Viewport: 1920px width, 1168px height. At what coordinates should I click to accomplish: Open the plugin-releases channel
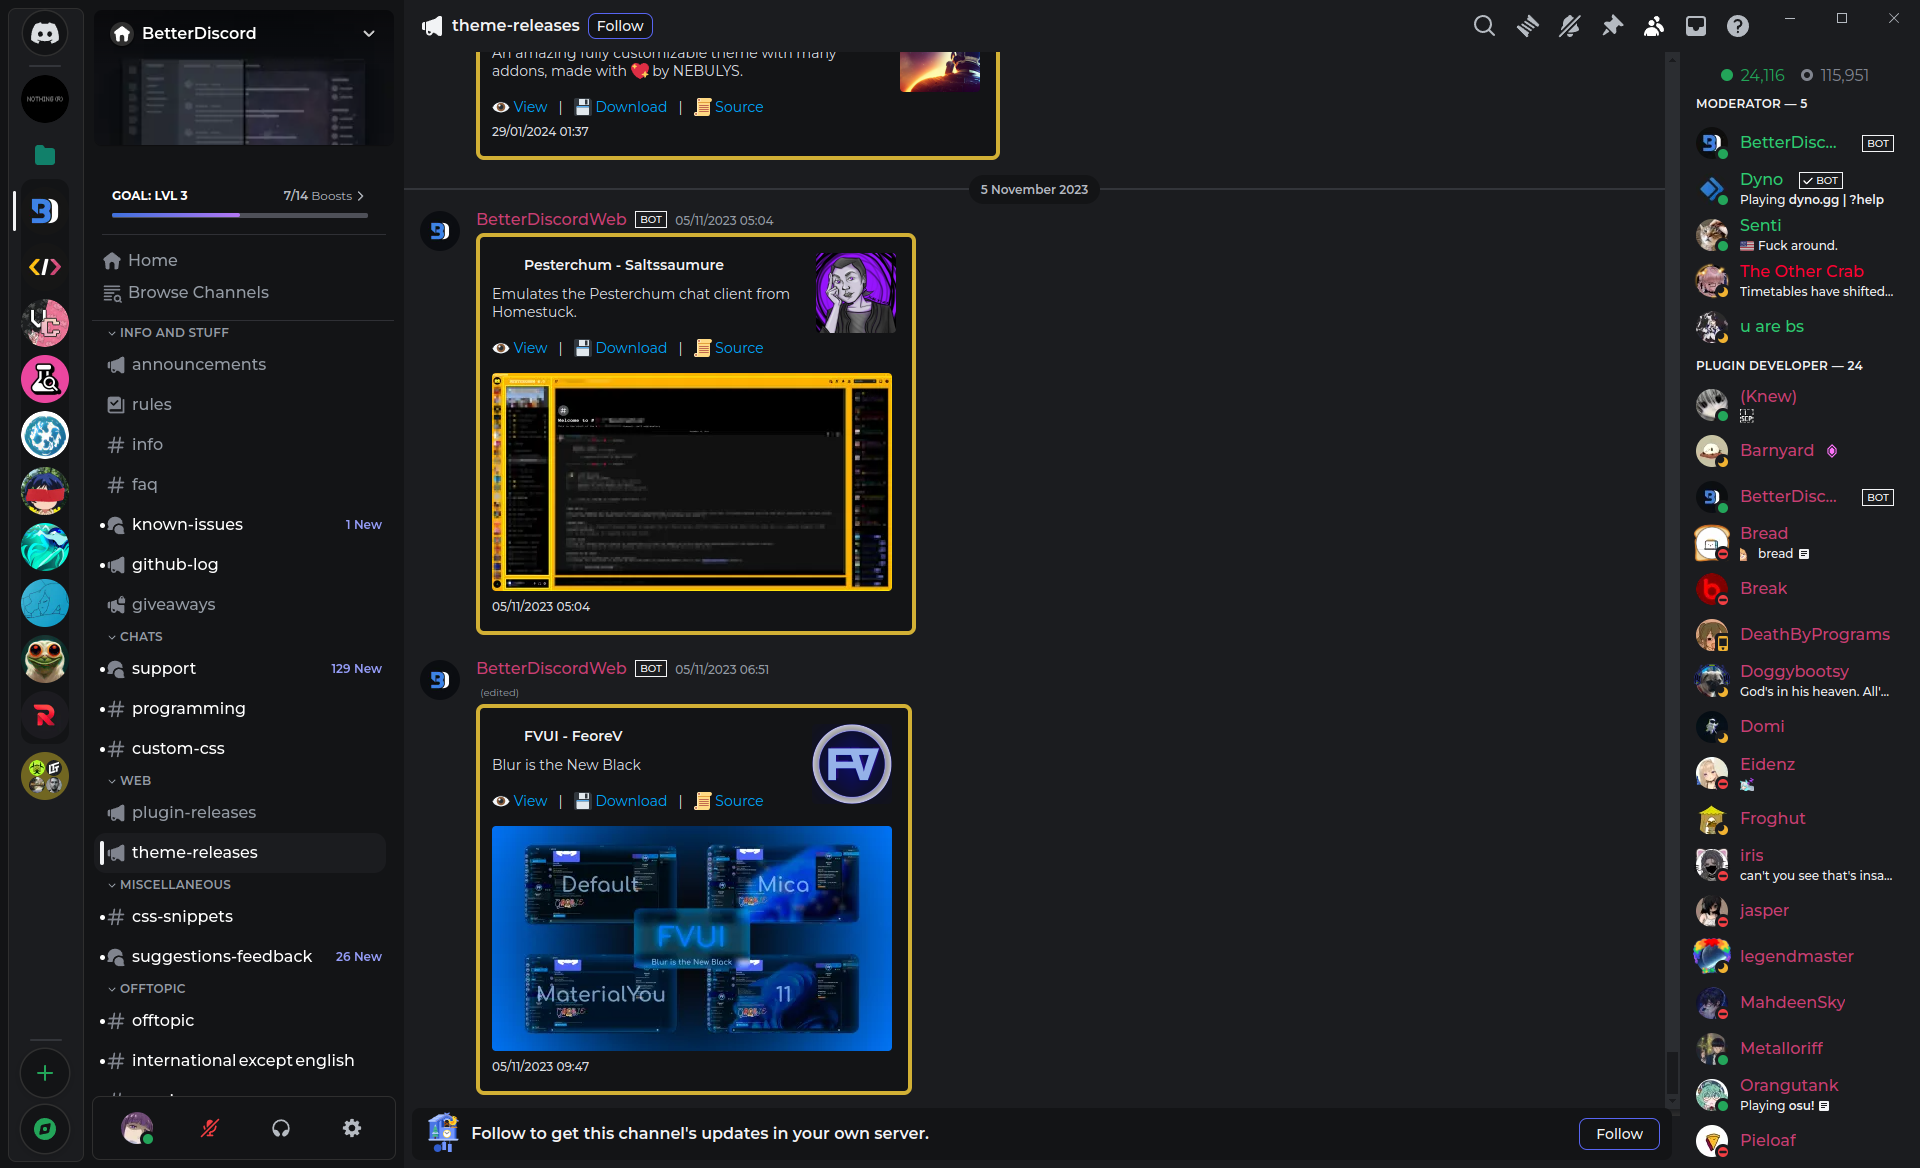pos(193,812)
